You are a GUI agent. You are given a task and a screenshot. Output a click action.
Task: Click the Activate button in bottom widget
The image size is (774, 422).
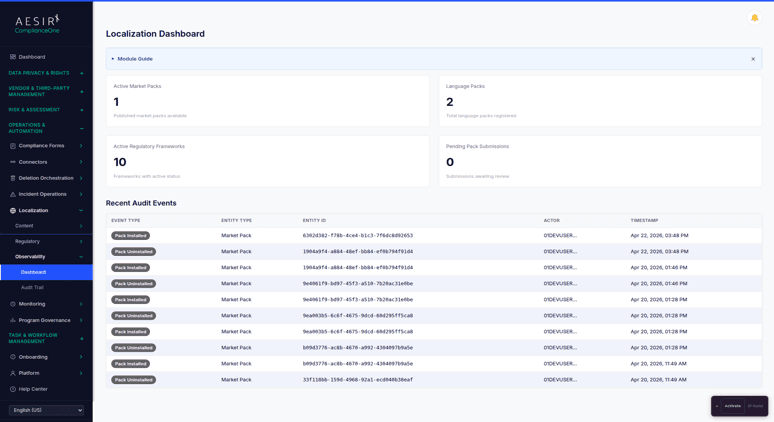[x=733, y=406]
